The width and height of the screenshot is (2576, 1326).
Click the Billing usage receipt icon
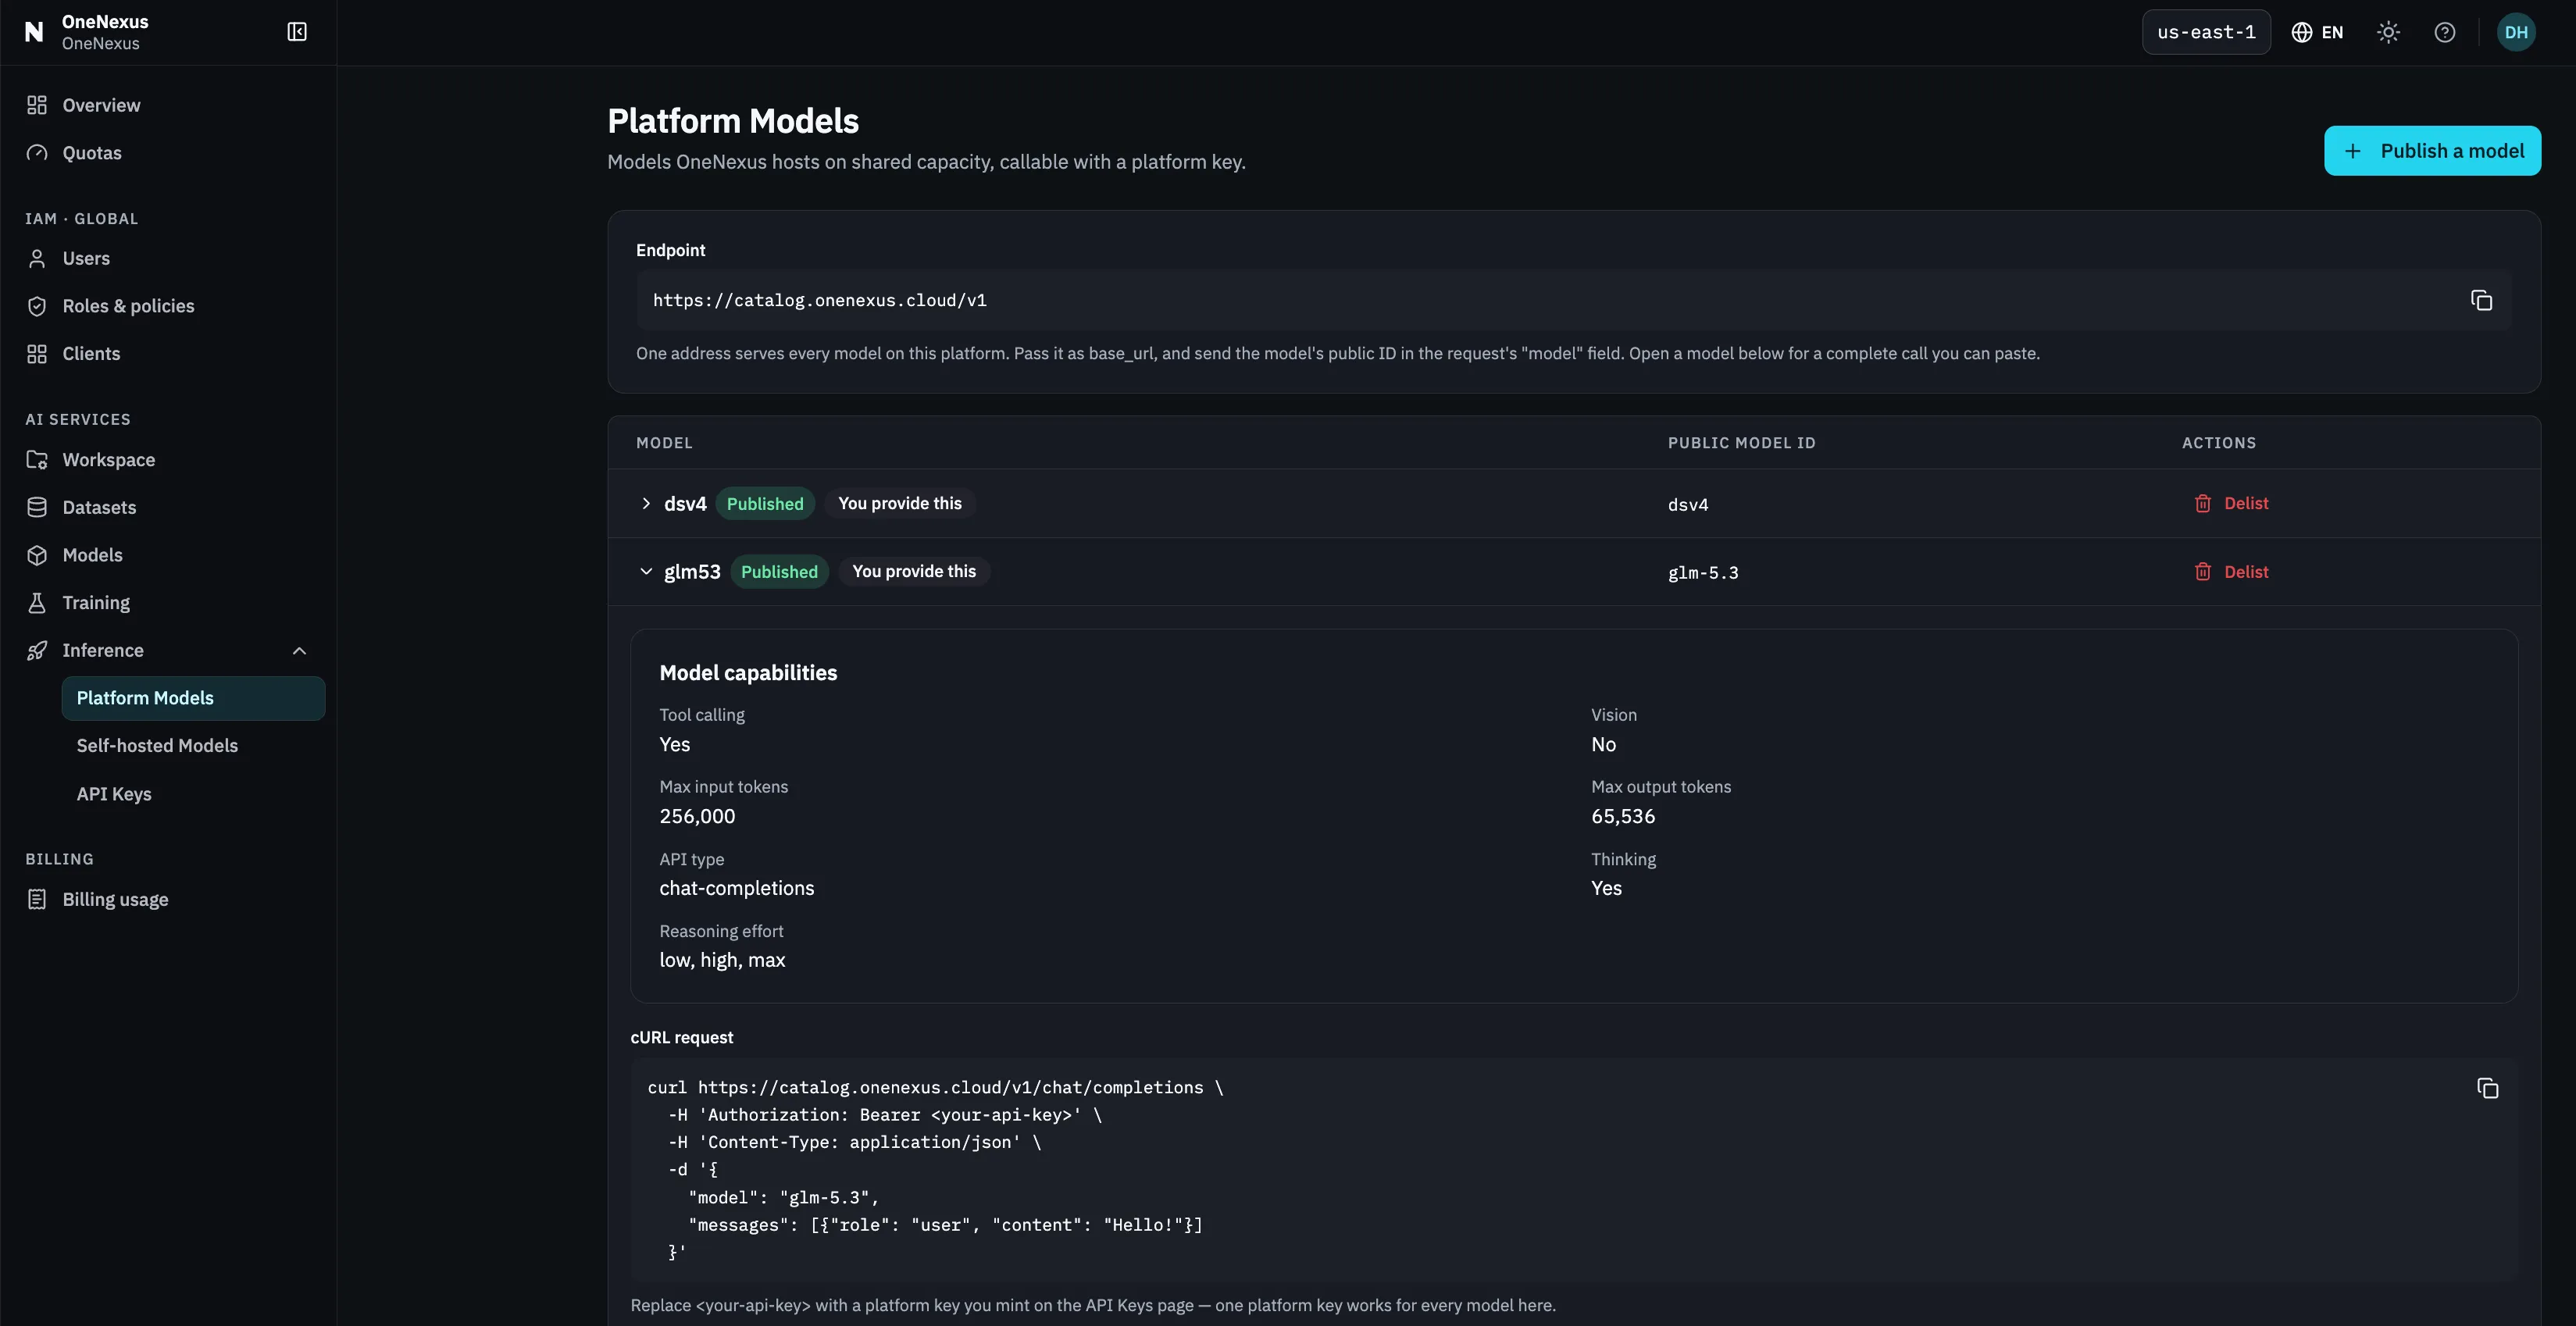37,899
